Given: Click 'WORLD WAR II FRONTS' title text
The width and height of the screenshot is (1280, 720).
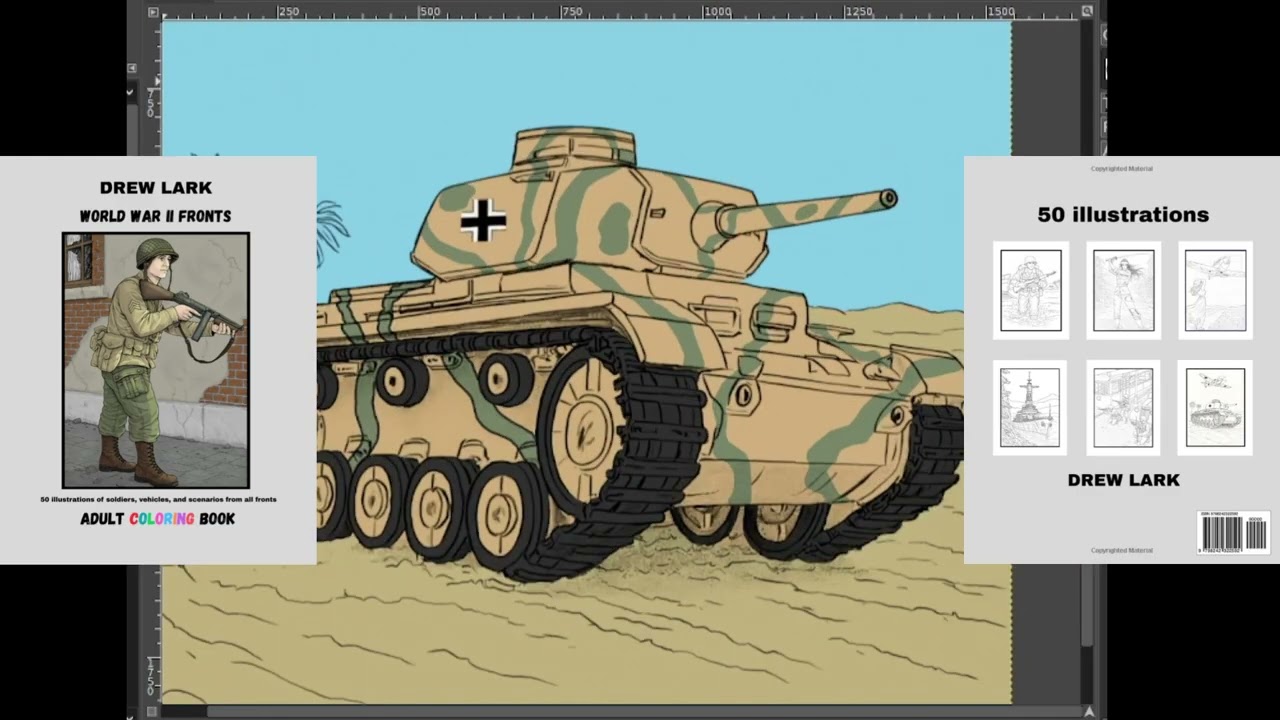Looking at the screenshot, I should [x=156, y=216].
